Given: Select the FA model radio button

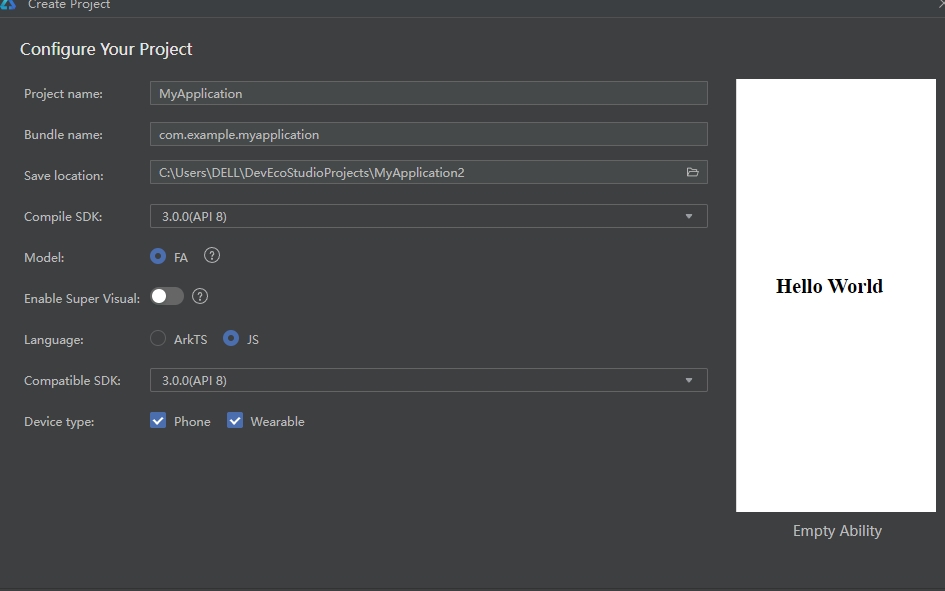Looking at the screenshot, I should pyautogui.click(x=158, y=256).
